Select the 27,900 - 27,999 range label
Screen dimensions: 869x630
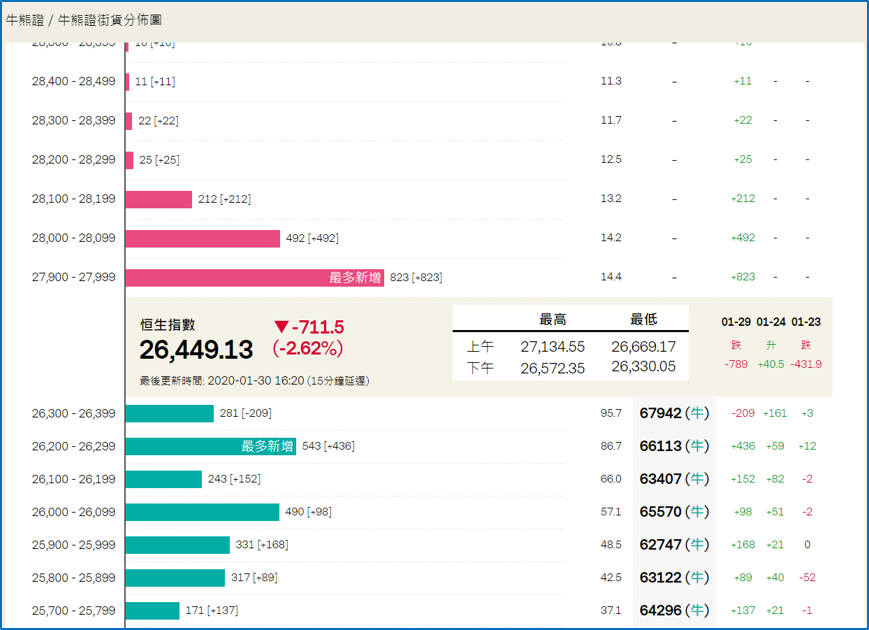point(74,277)
